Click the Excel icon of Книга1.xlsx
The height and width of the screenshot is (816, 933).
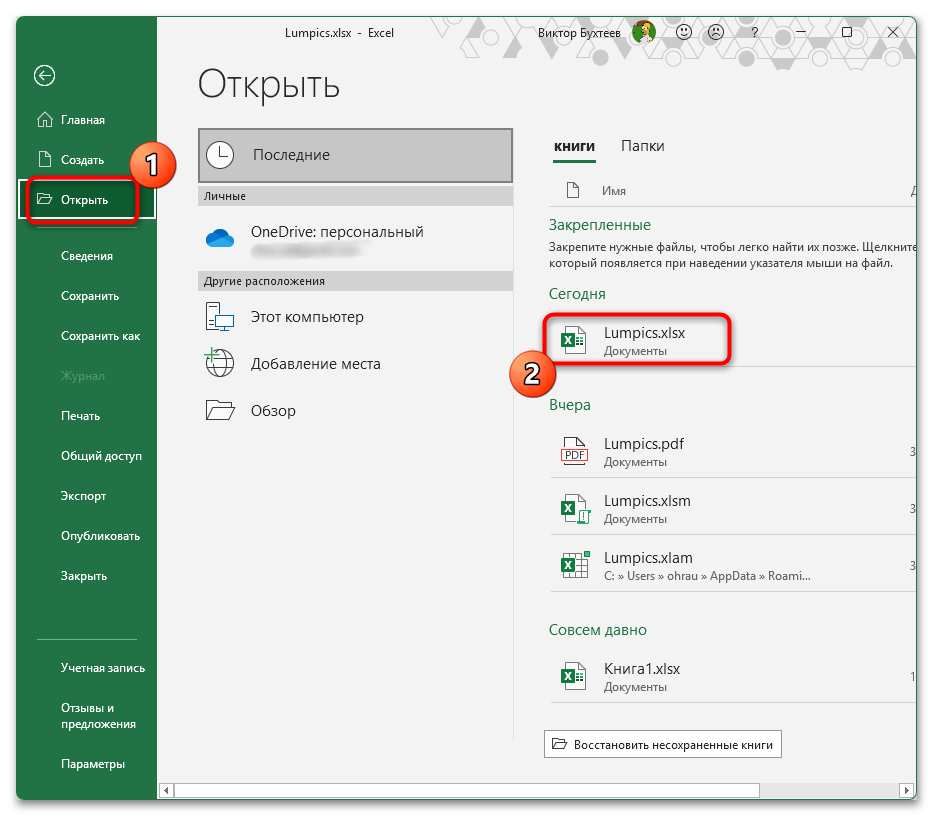(x=574, y=676)
